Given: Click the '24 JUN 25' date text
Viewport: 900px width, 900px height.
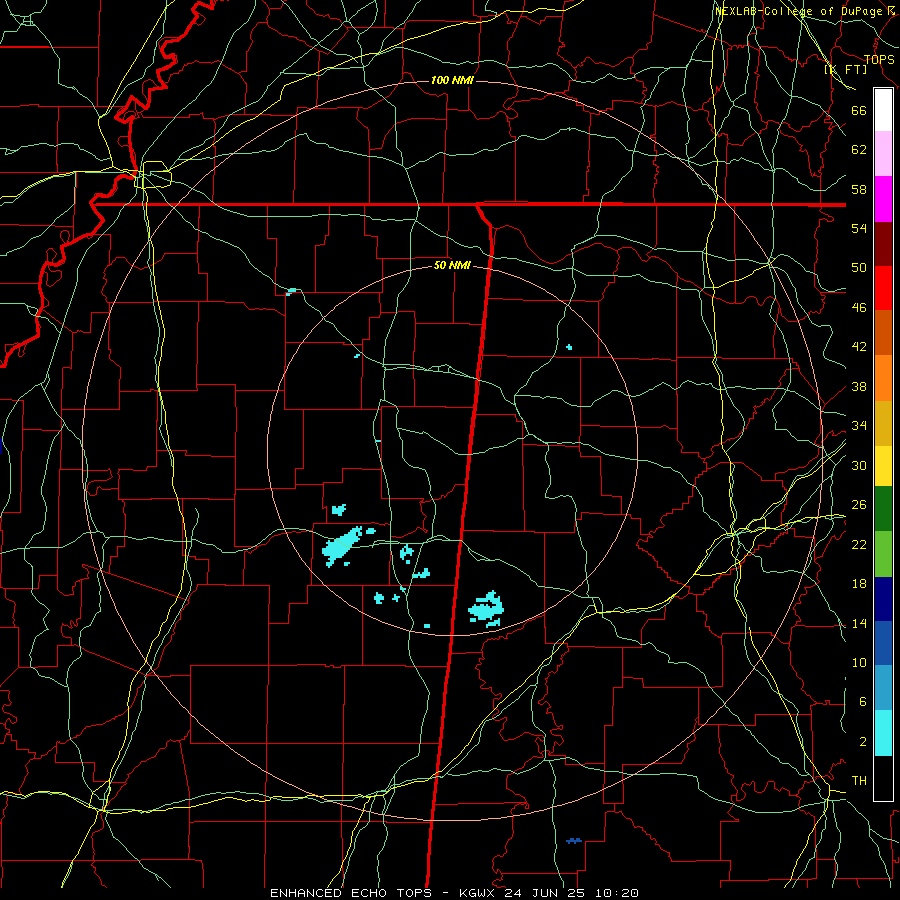Looking at the screenshot, I should [545, 893].
